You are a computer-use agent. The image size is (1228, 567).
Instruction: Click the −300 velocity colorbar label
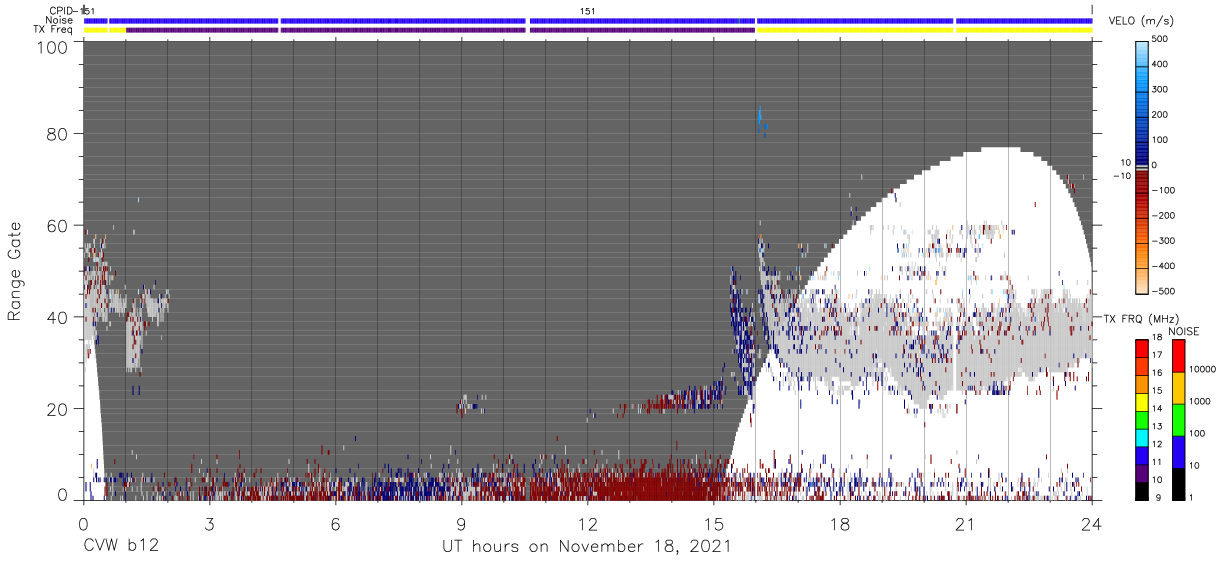coord(1165,241)
